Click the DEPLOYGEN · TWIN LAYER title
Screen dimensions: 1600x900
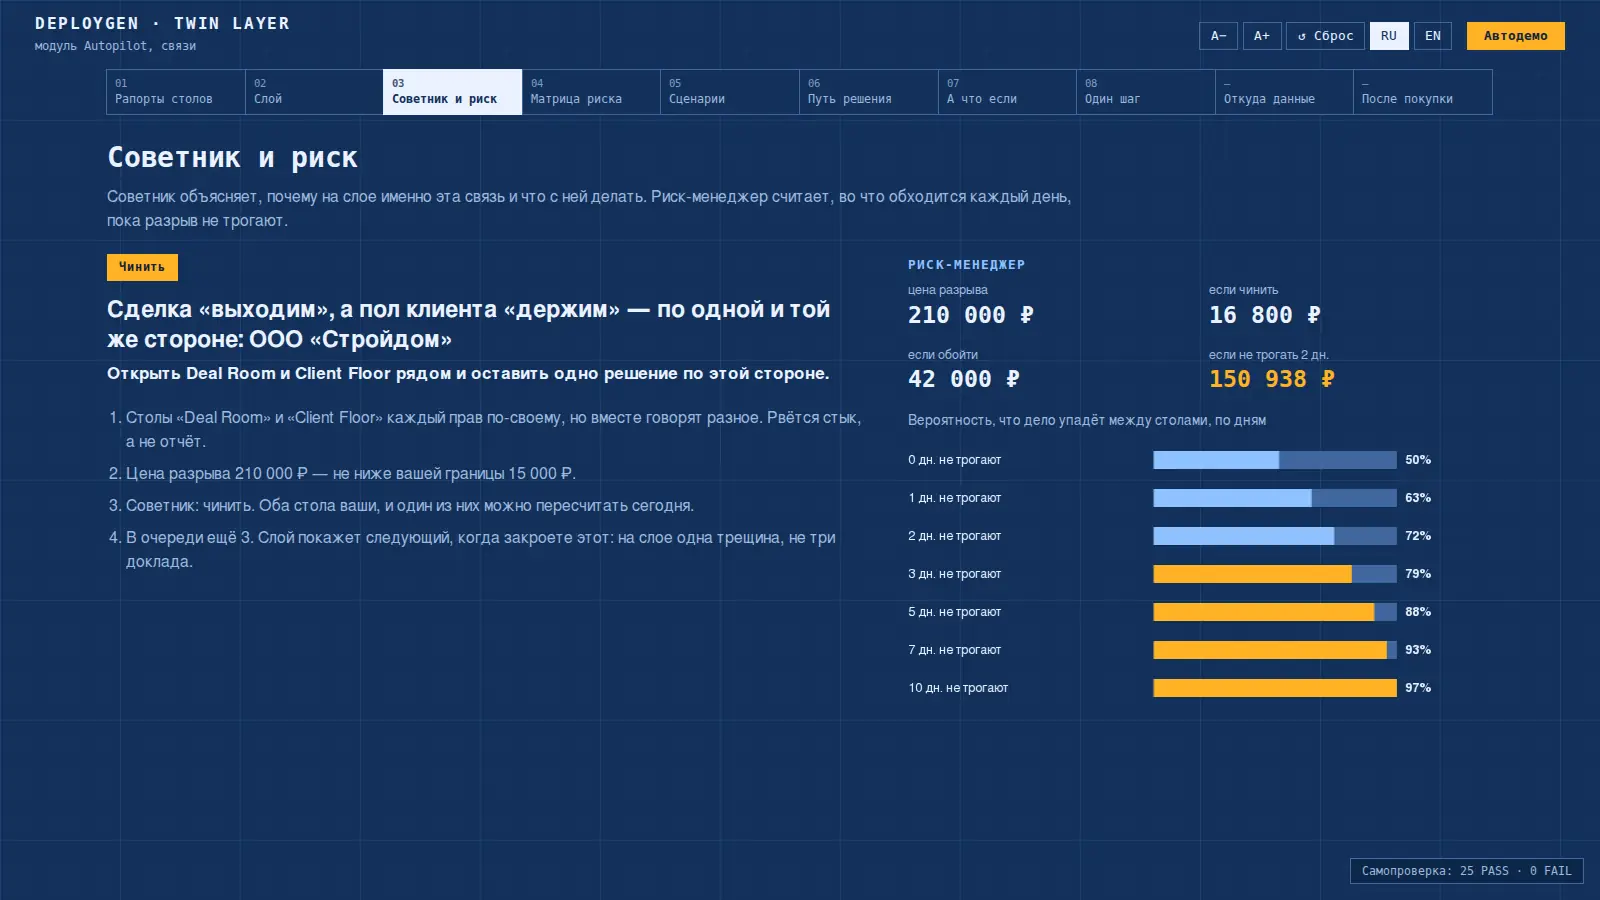pos(162,23)
